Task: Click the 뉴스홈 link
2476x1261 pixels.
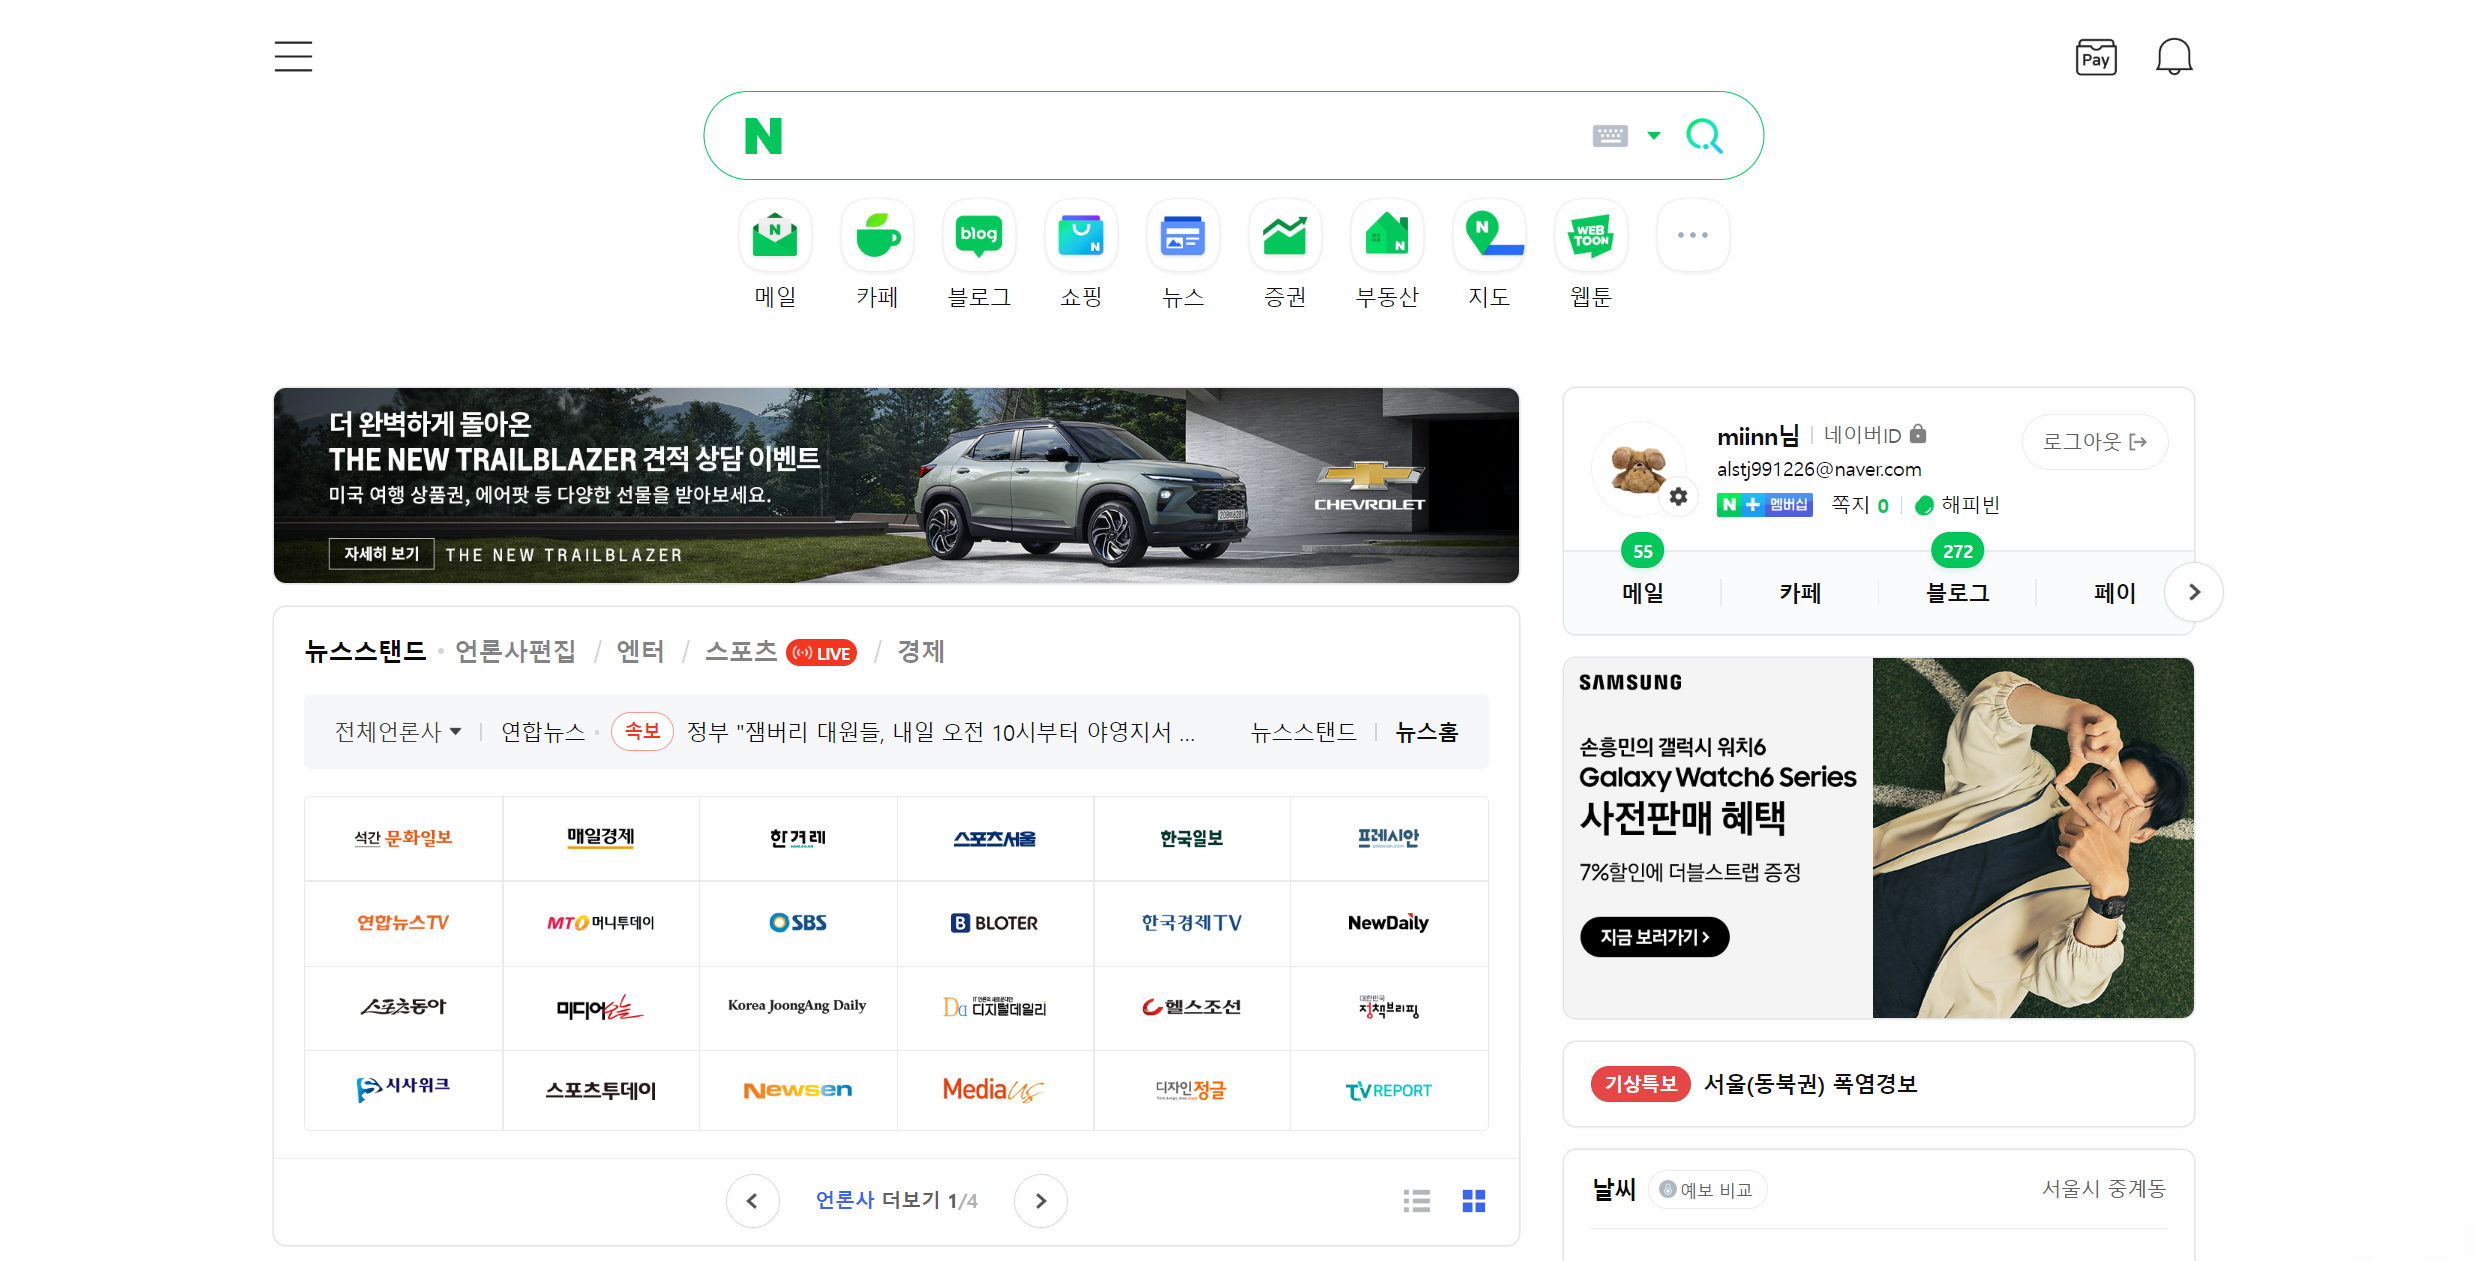Action: [x=1427, y=732]
